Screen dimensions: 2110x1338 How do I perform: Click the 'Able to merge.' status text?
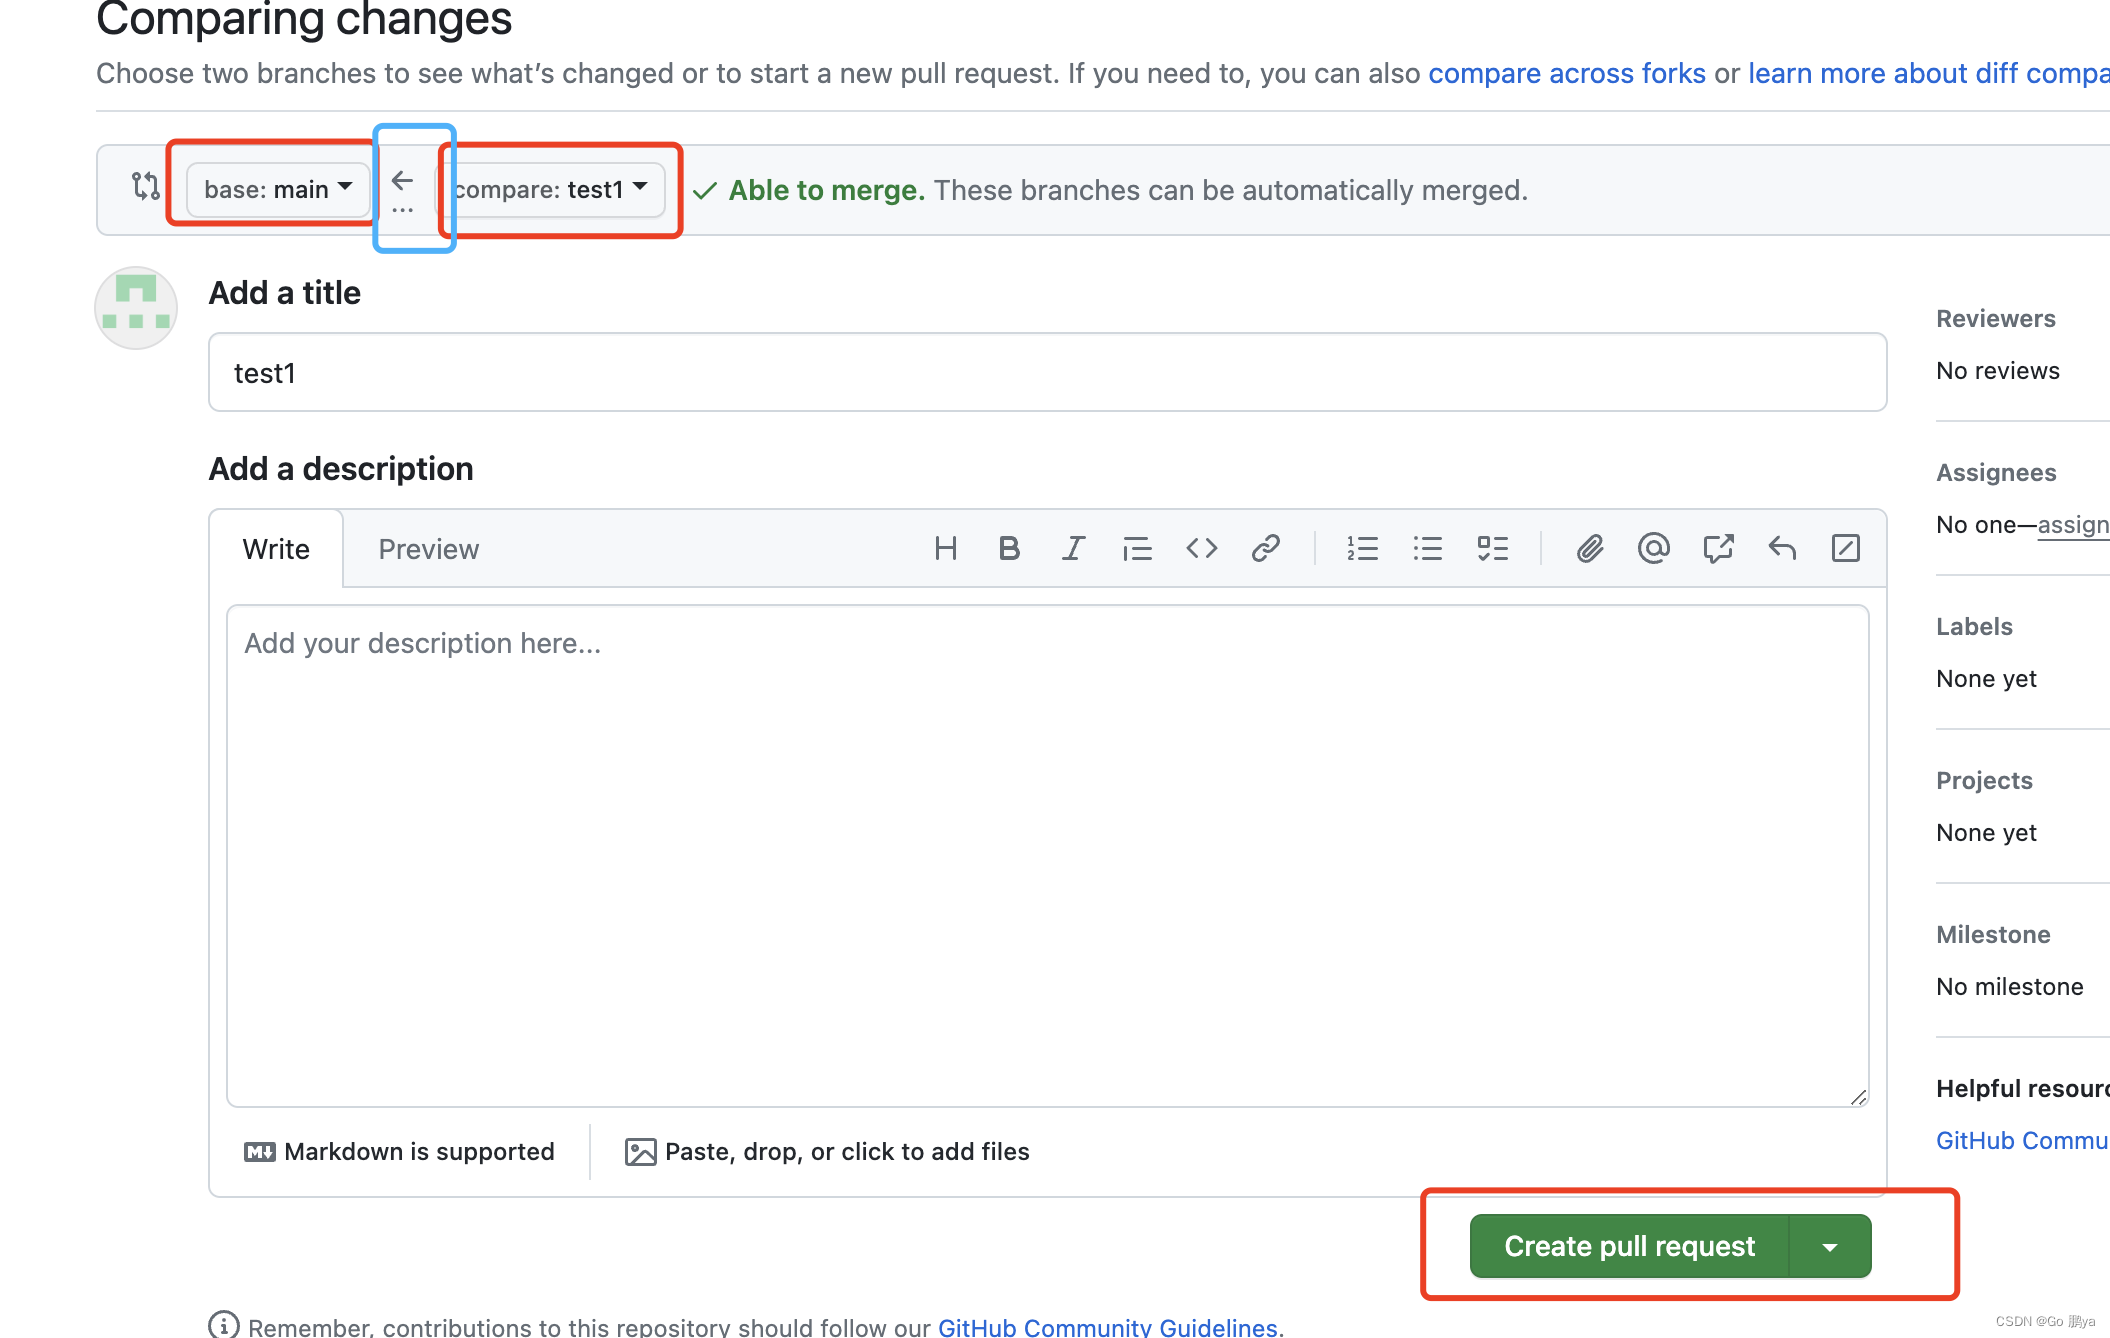point(826,190)
